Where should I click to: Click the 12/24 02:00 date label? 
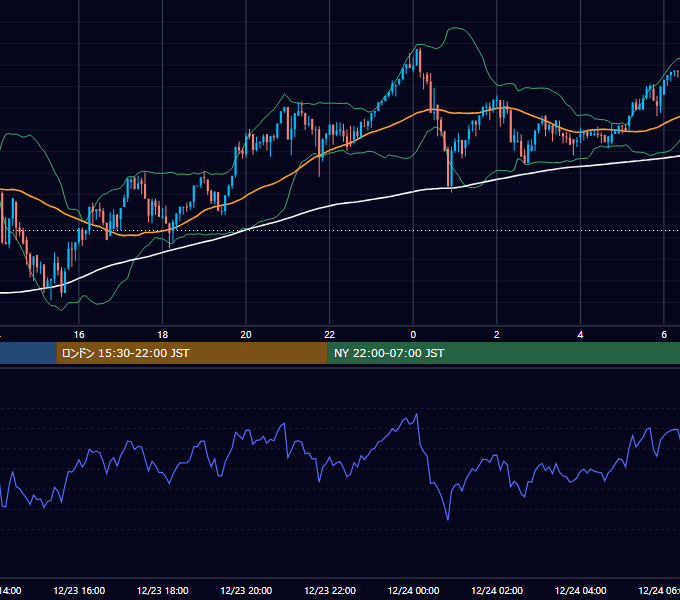[497, 590]
